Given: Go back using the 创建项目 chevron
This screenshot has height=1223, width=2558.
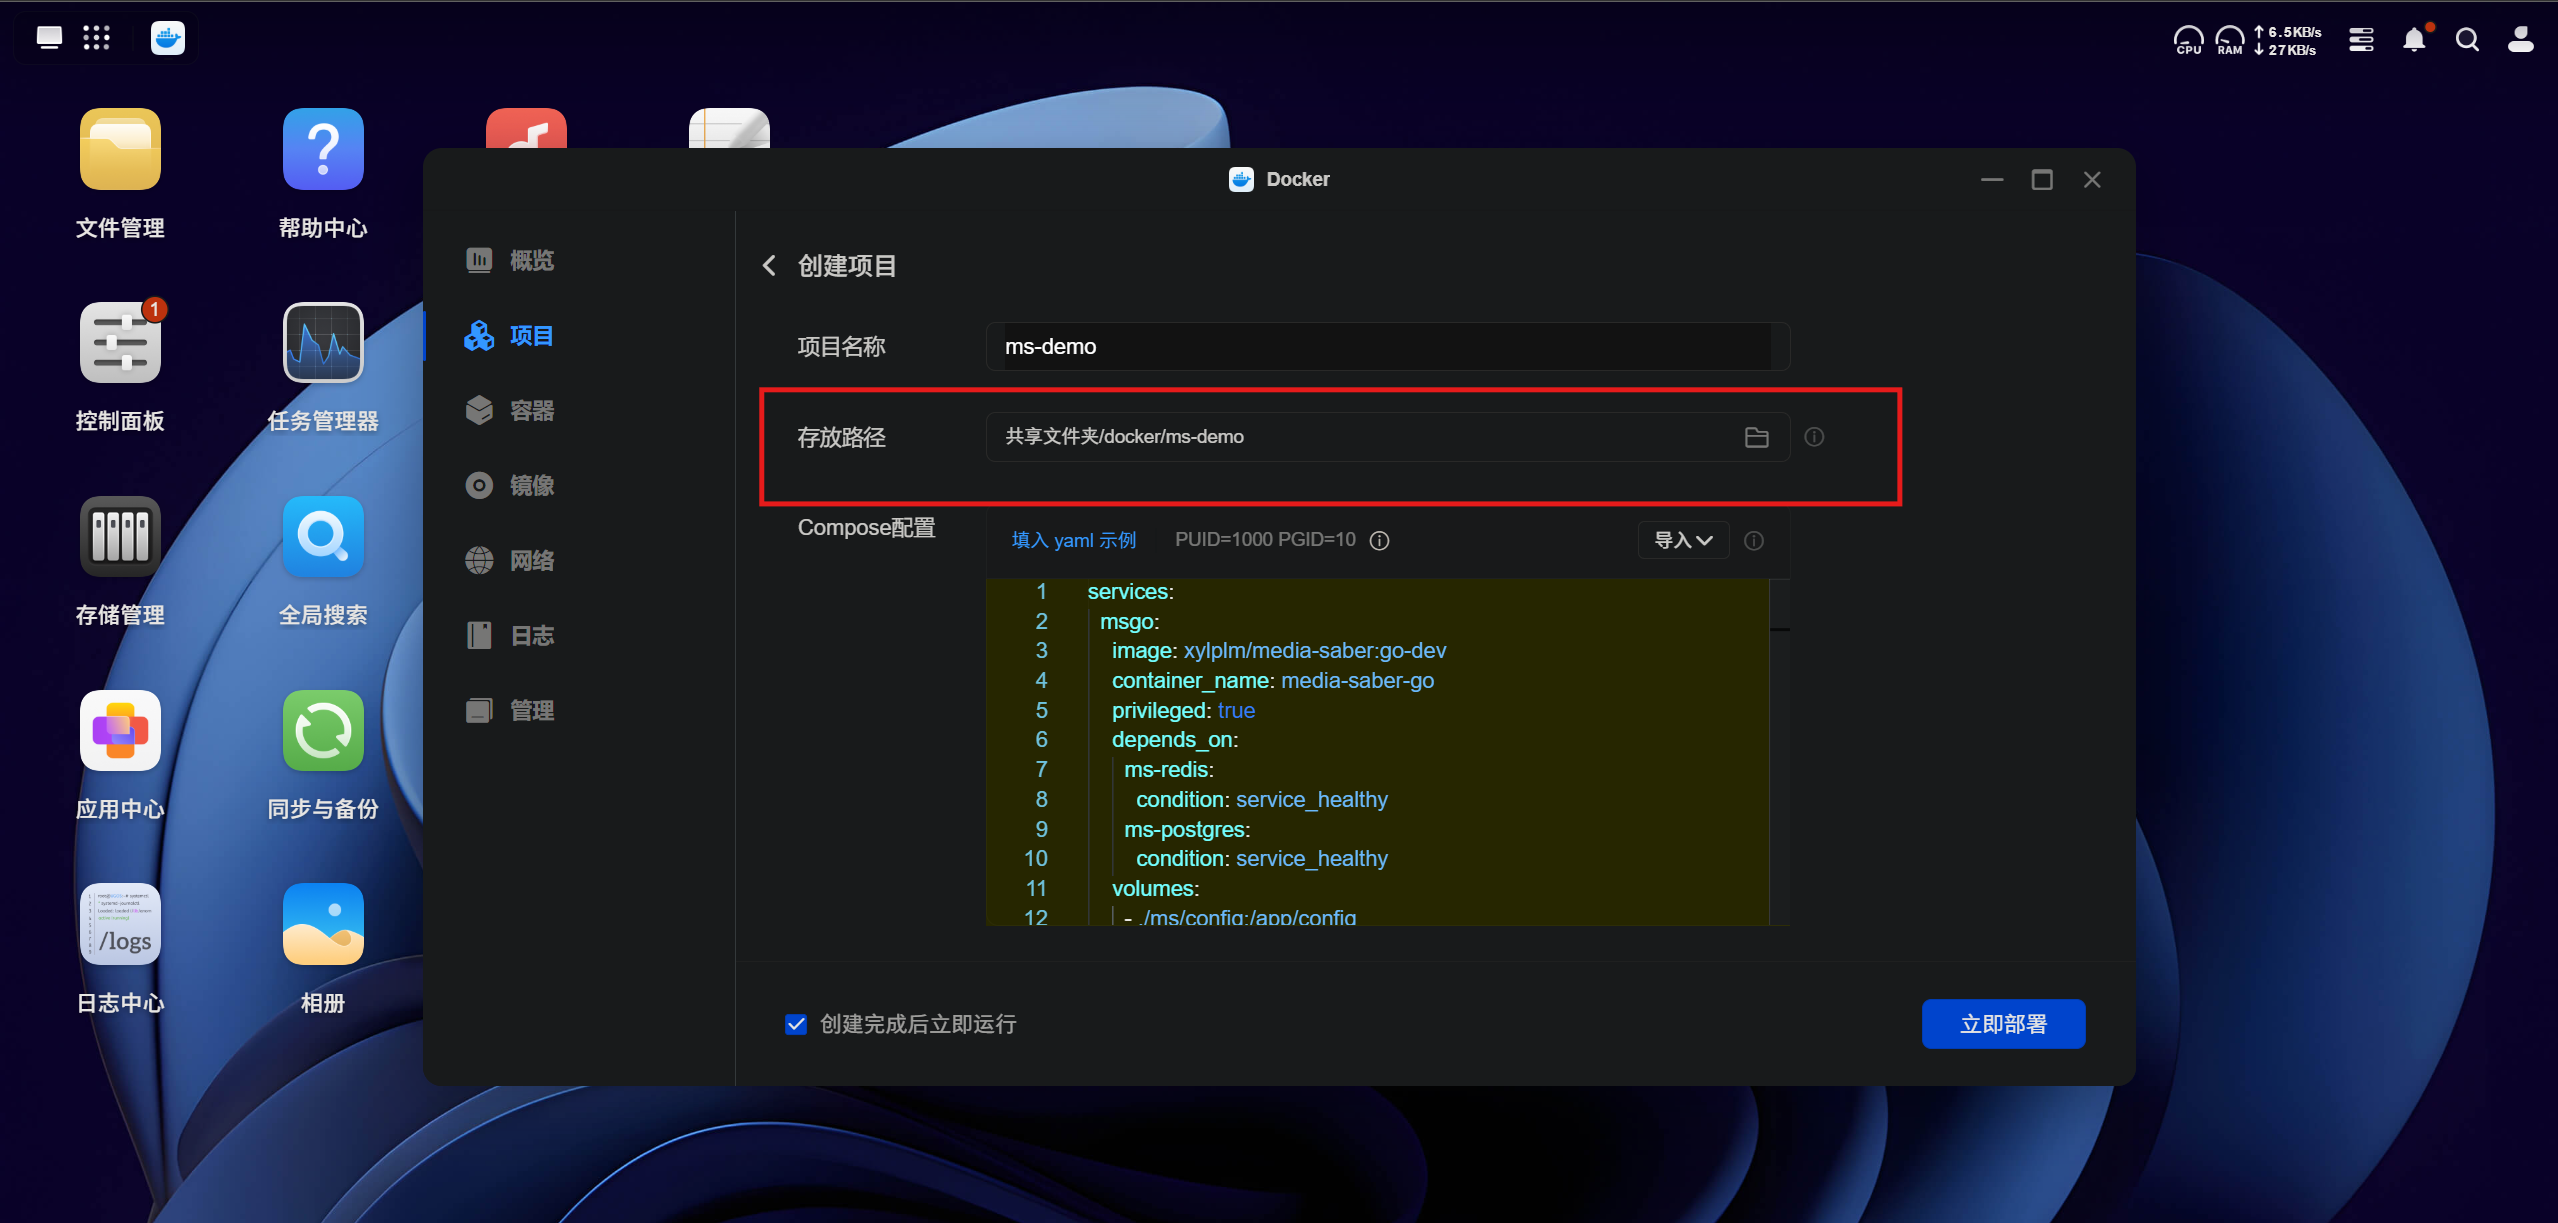Looking at the screenshot, I should coord(769,265).
